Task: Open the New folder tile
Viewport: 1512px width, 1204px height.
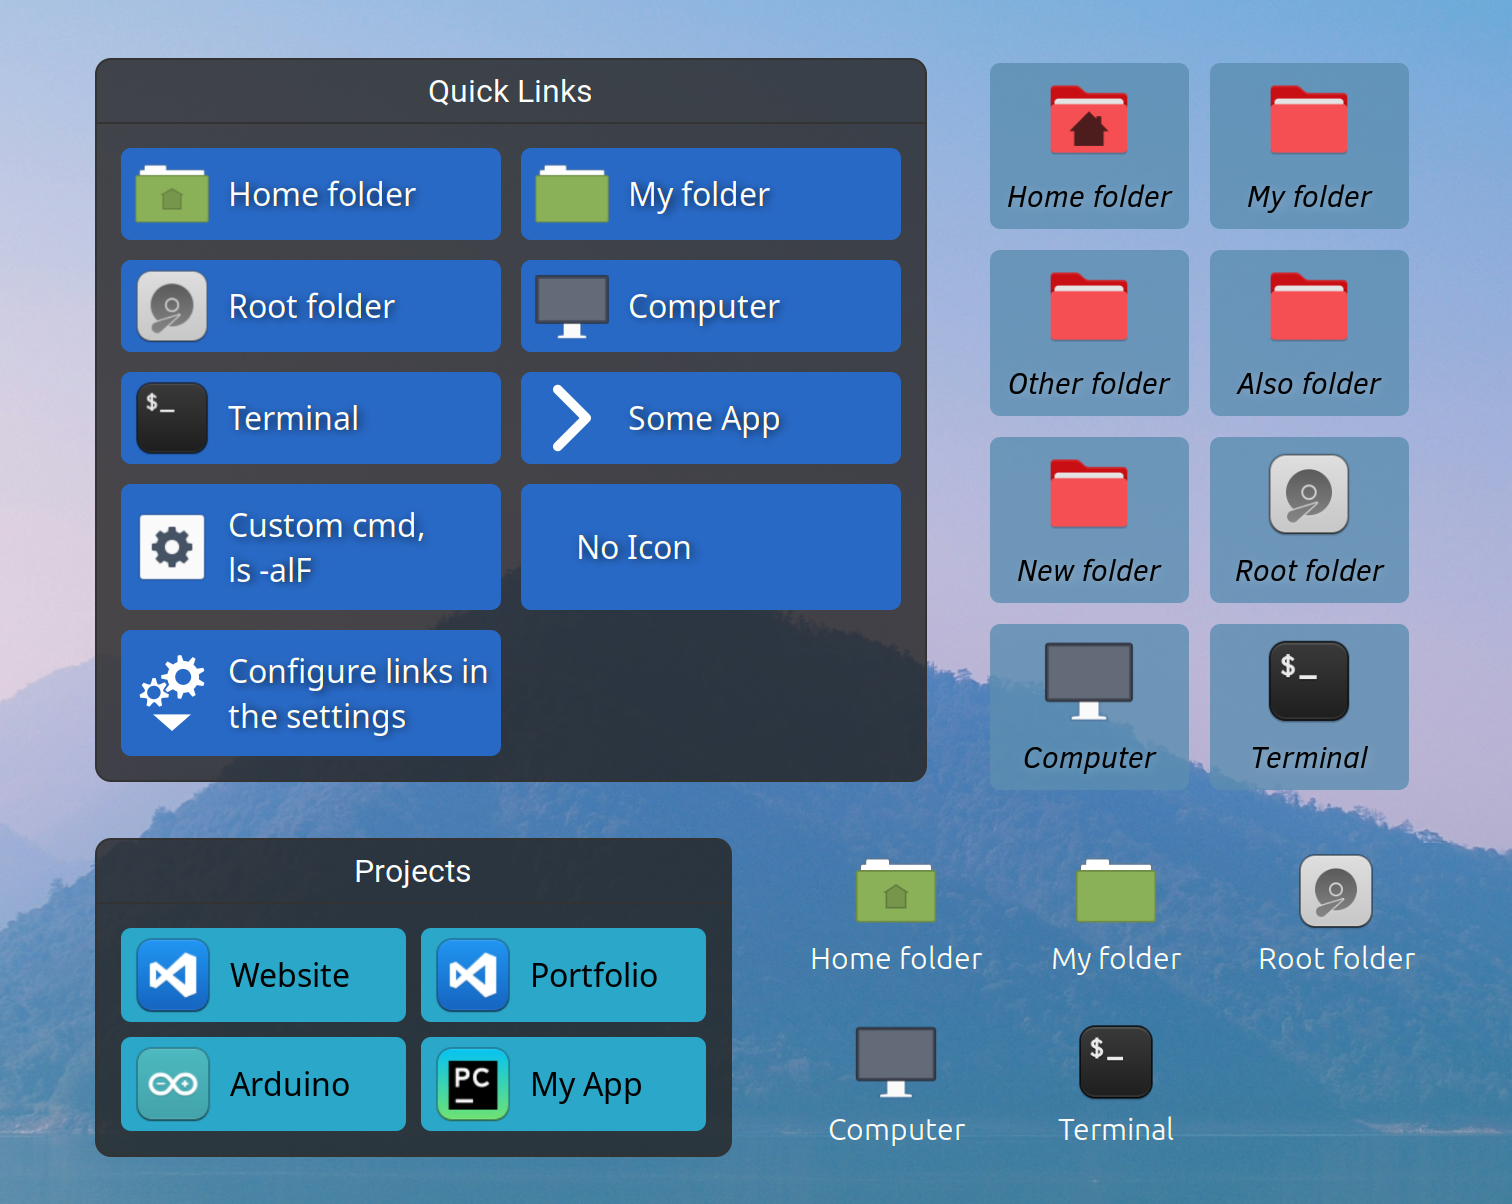Action: pos(1089,520)
